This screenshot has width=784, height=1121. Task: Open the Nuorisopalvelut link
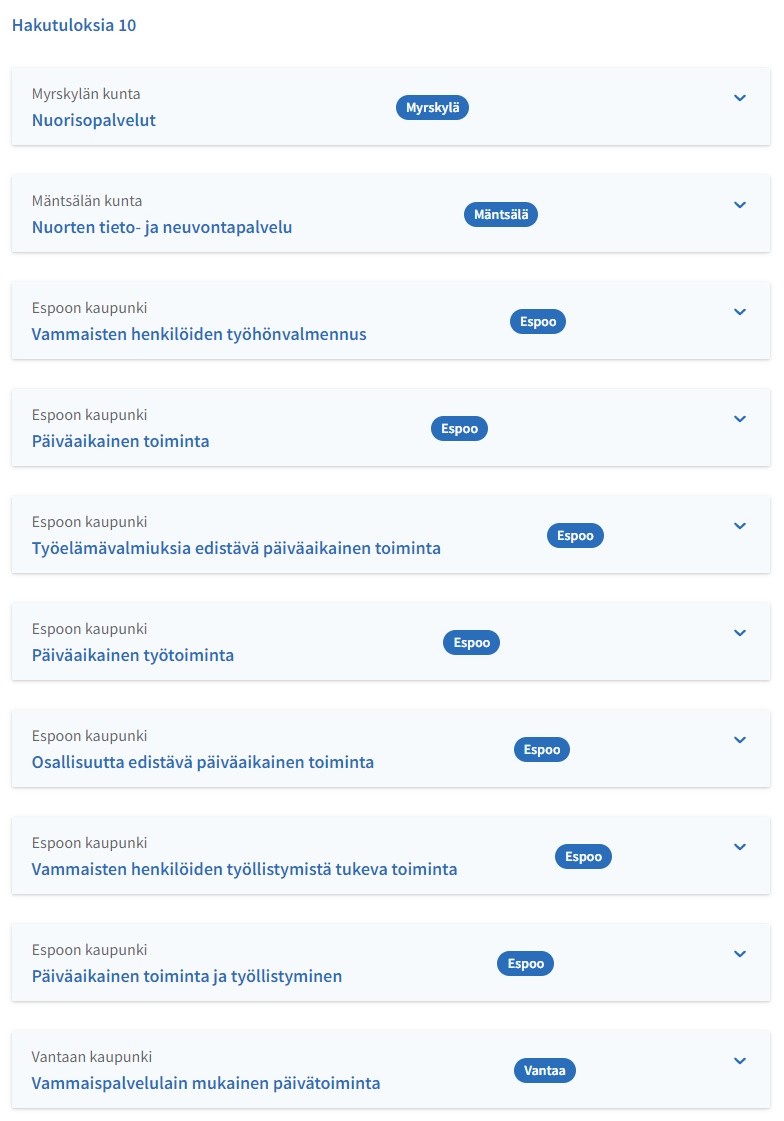[94, 120]
